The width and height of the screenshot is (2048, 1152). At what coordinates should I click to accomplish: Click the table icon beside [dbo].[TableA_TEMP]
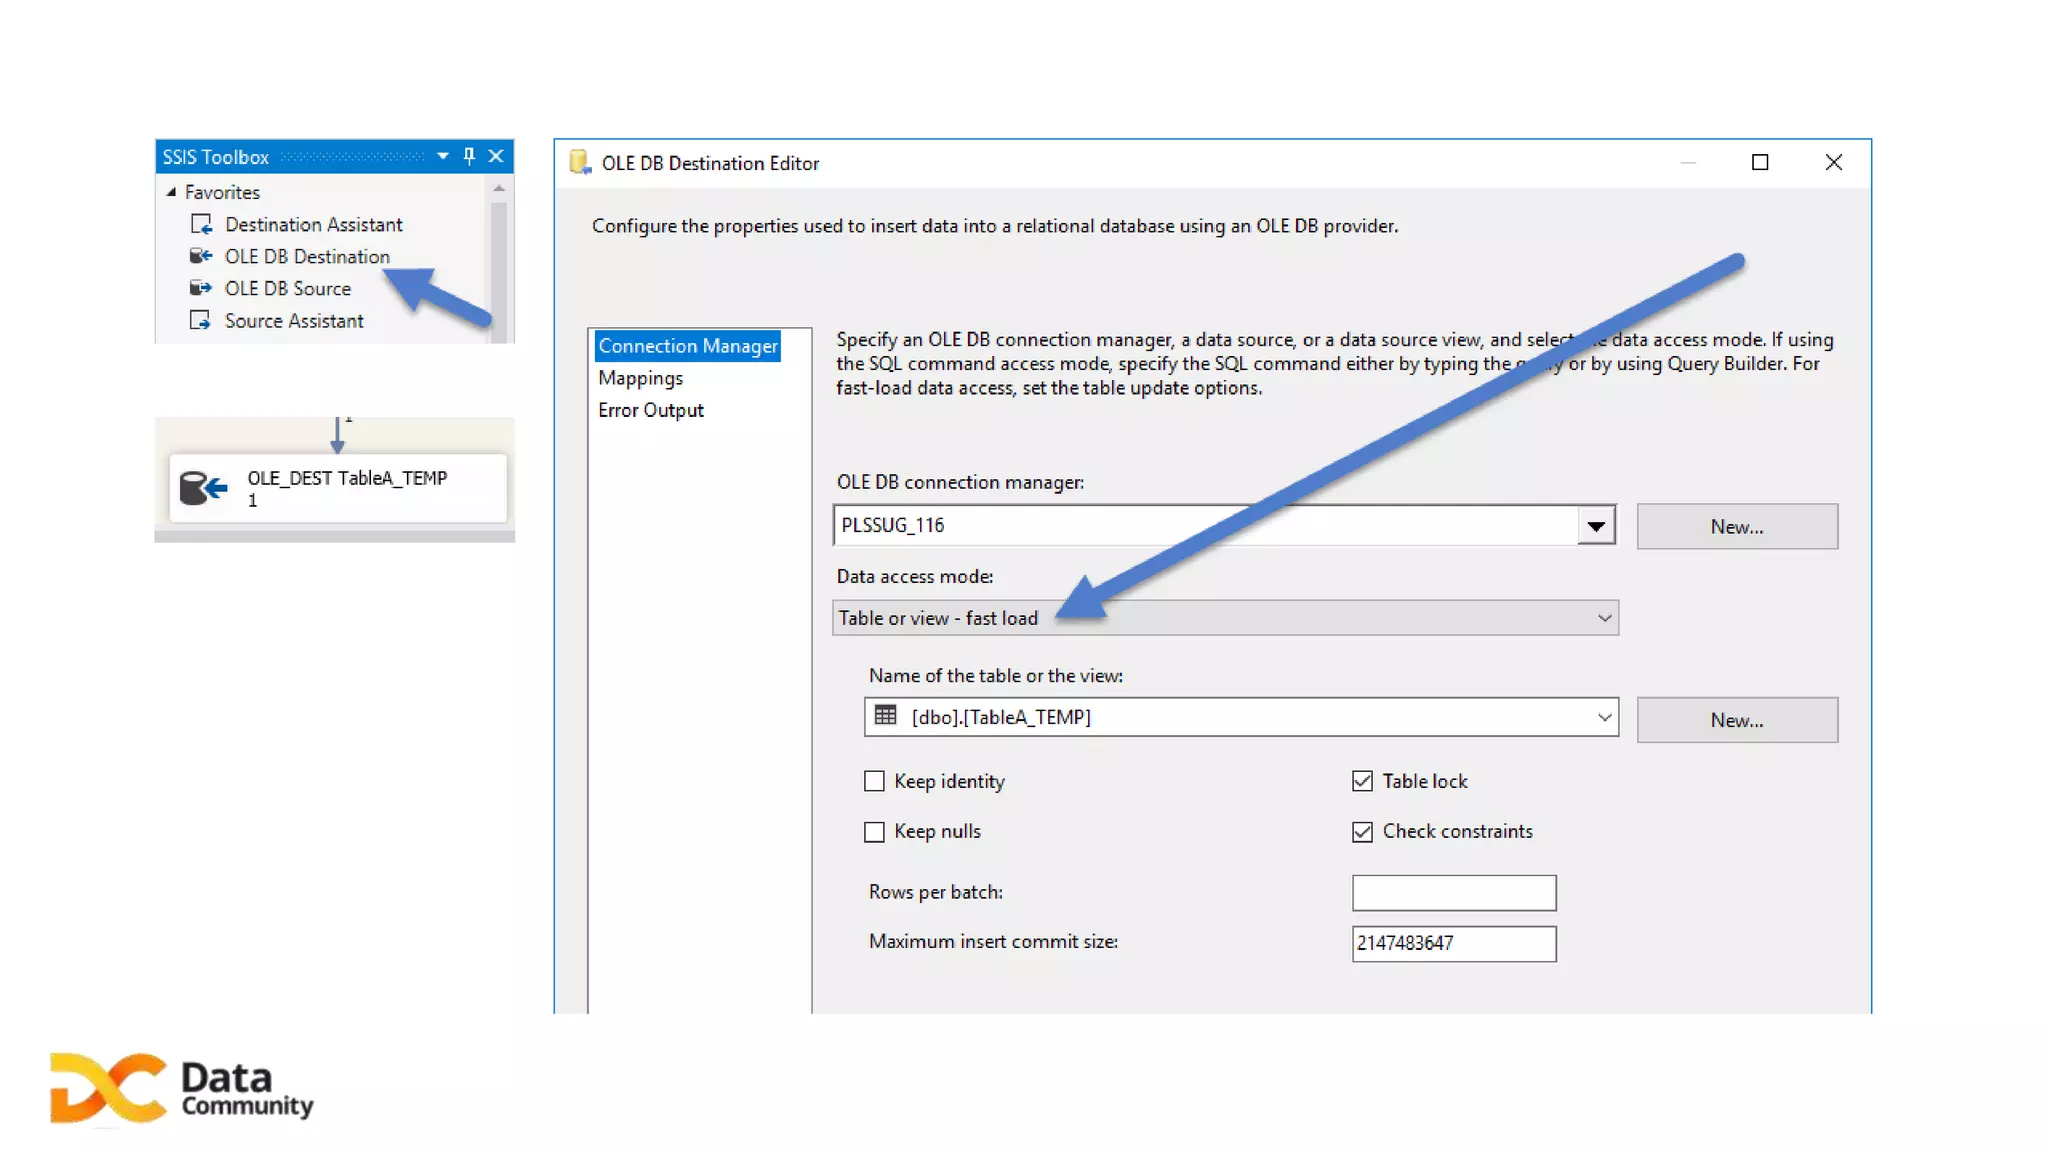[885, 716]
